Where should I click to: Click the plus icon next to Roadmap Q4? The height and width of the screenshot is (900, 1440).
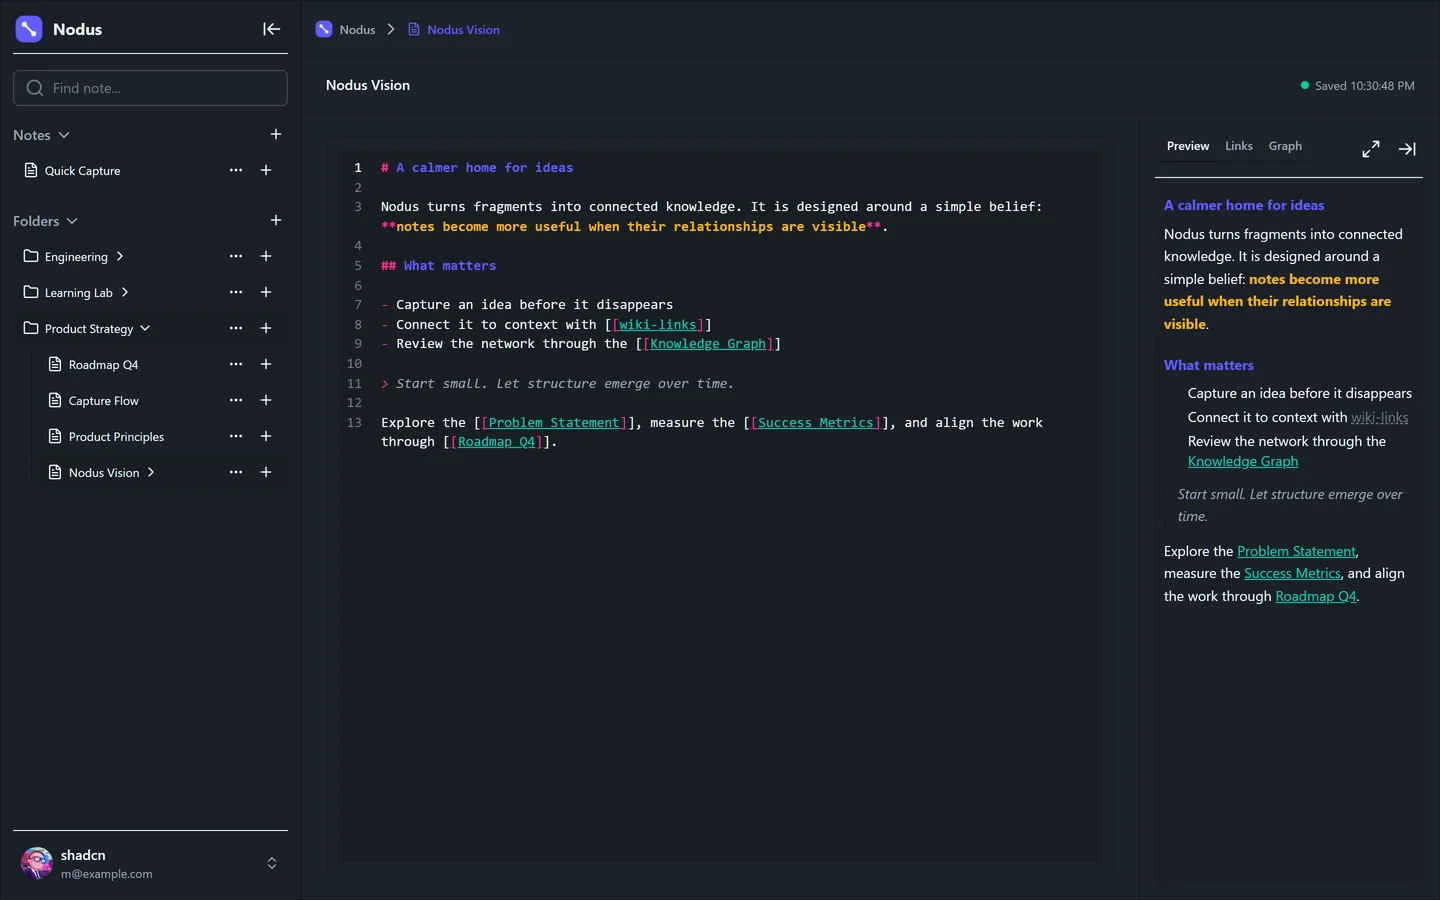266,364
